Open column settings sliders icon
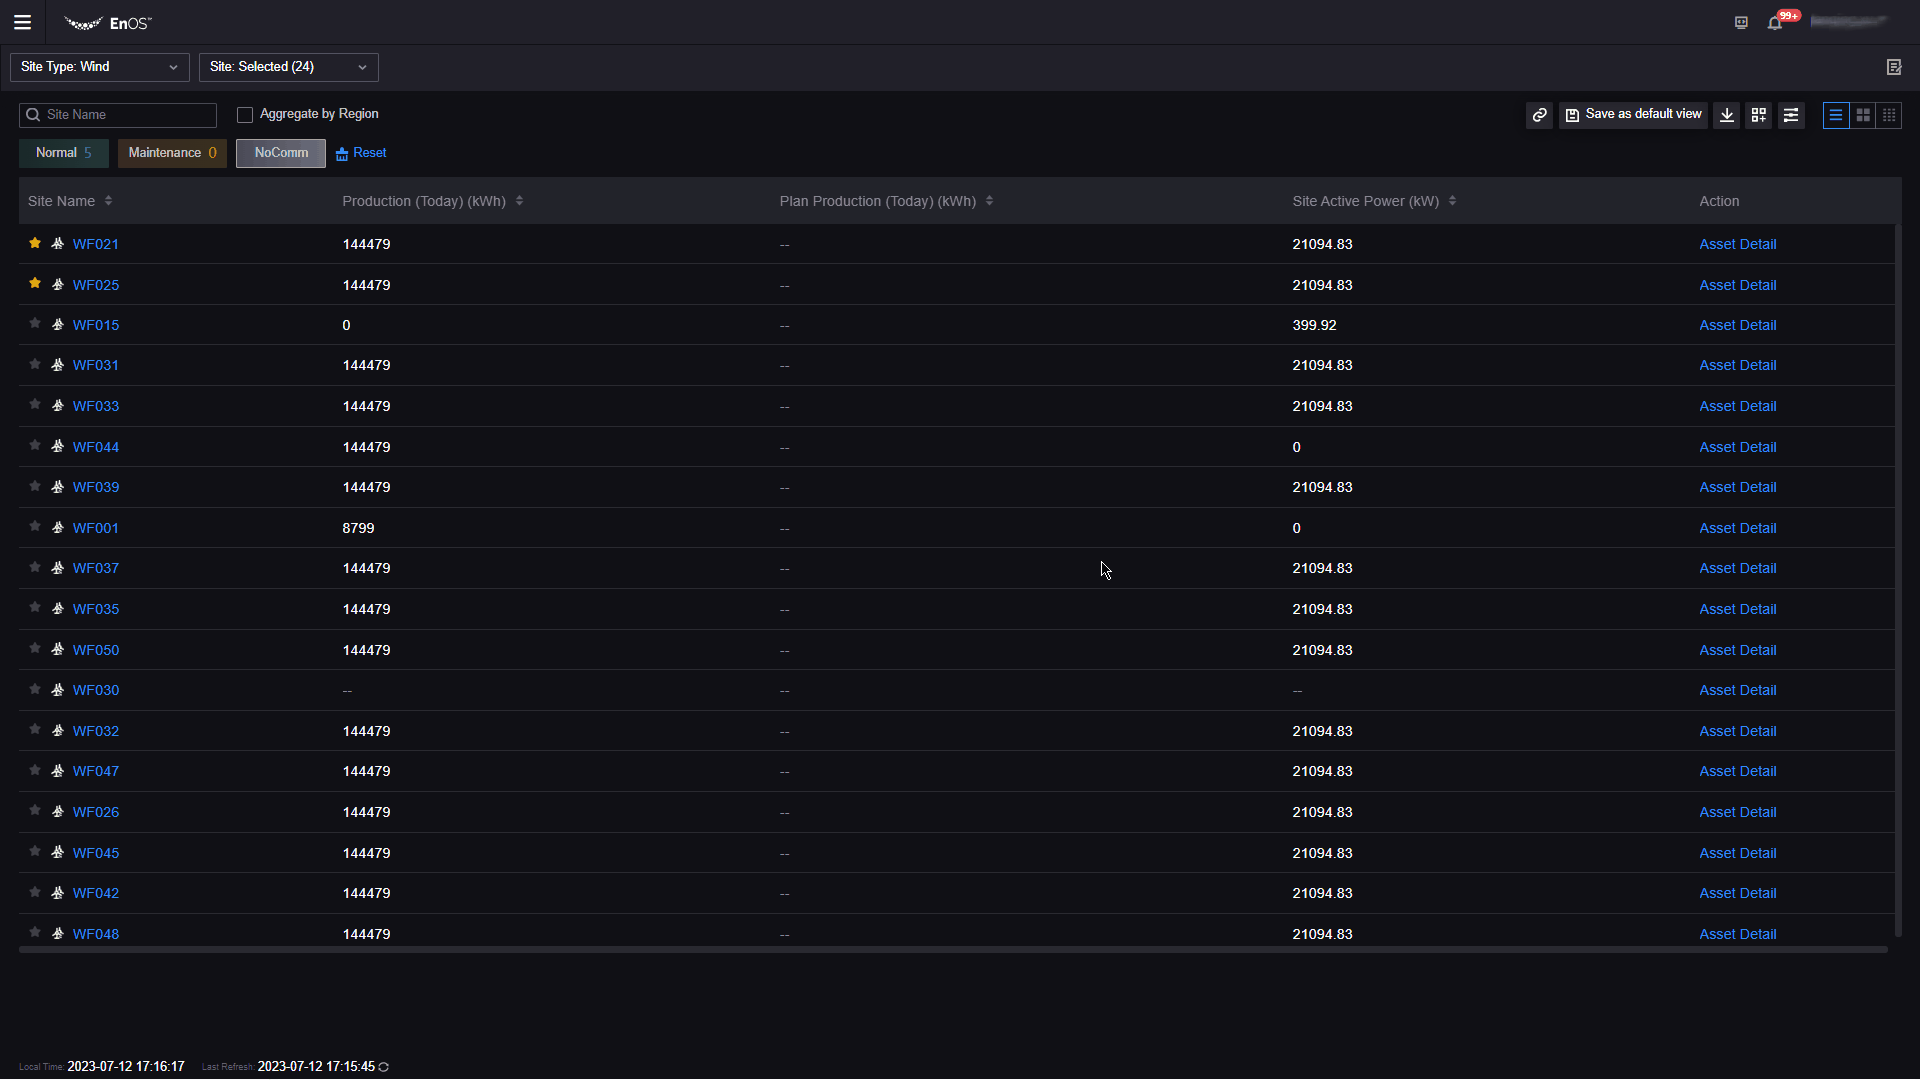 tap(1790, 115)
